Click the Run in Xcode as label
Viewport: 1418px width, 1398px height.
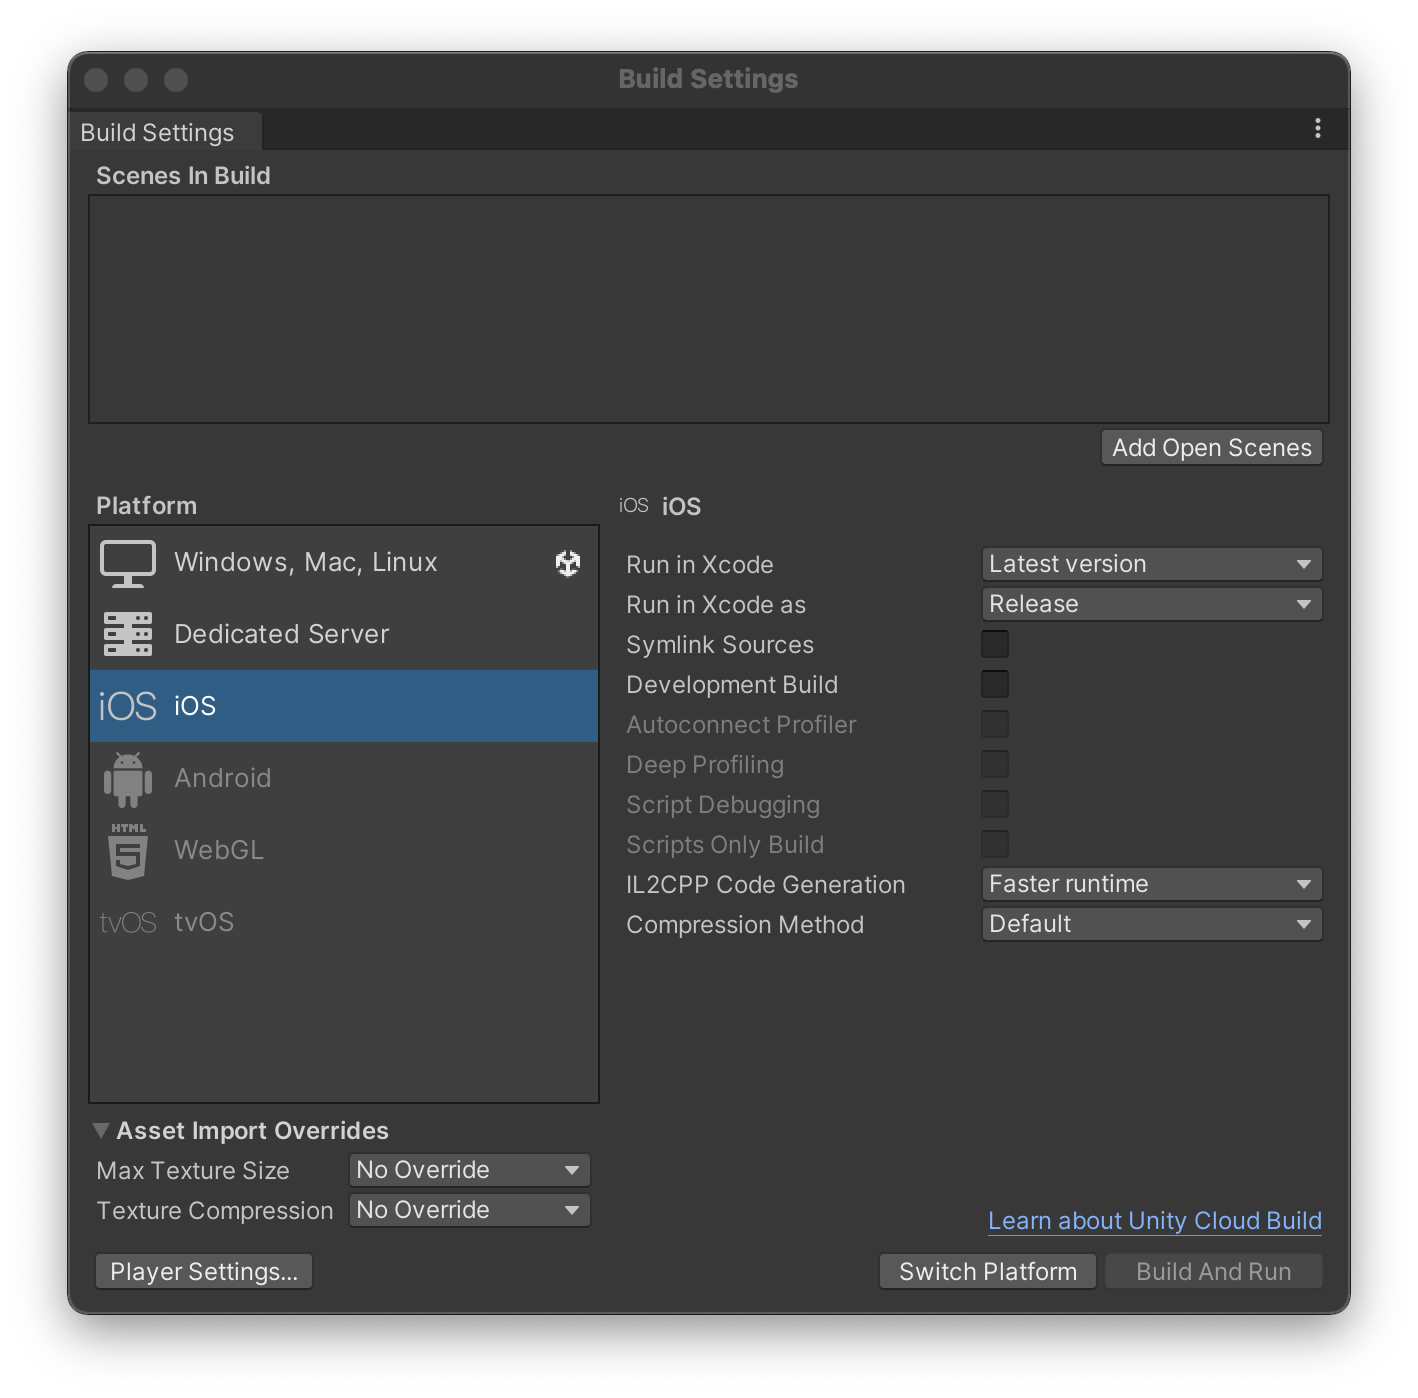pyautogui.click(x=716, y=605)
